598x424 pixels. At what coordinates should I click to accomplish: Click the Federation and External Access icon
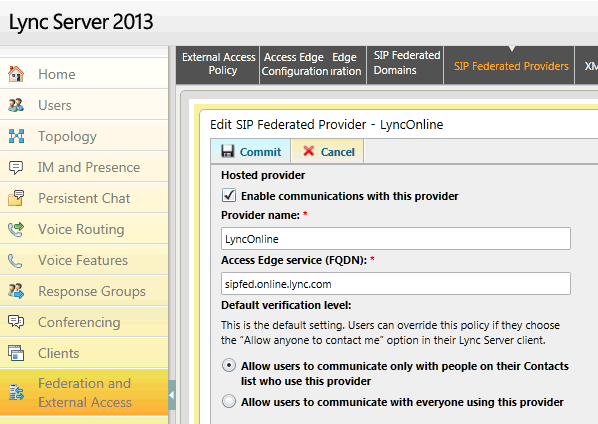click(16, 392)
